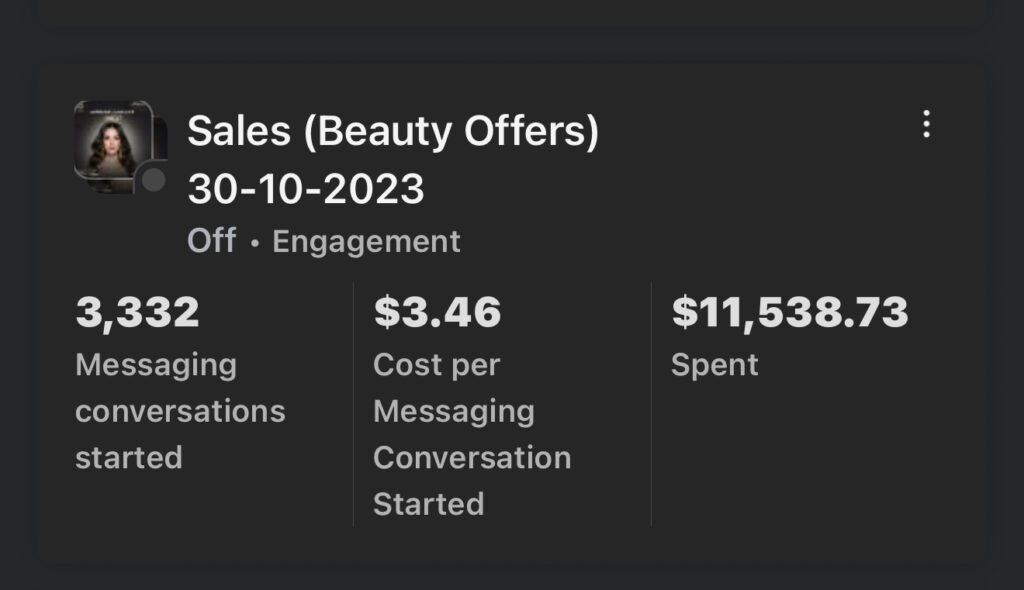Click the Spent metric label
This screenshot has height=590, width=1024.
[x=714, y=365]
